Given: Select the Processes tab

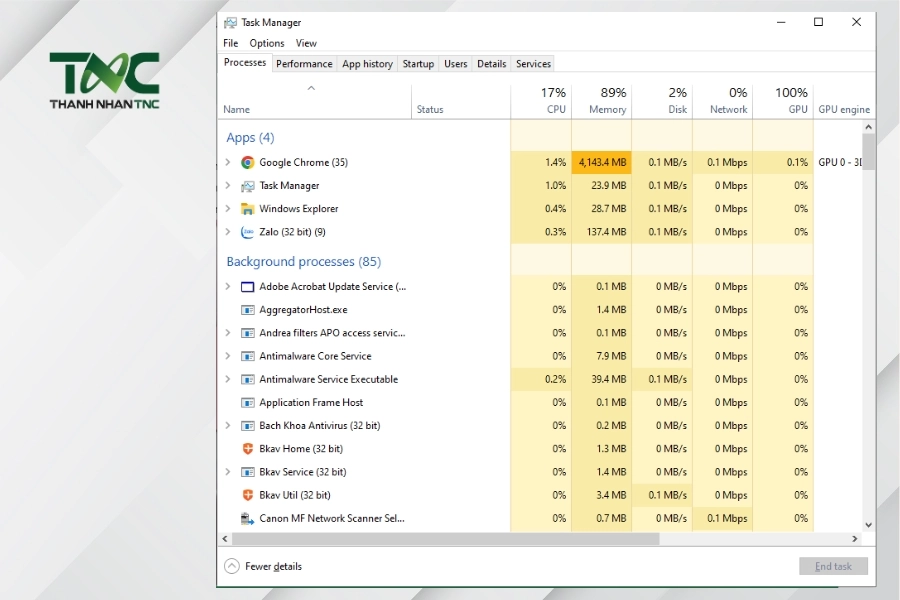Looking at the screenshot, I should 245,63.
